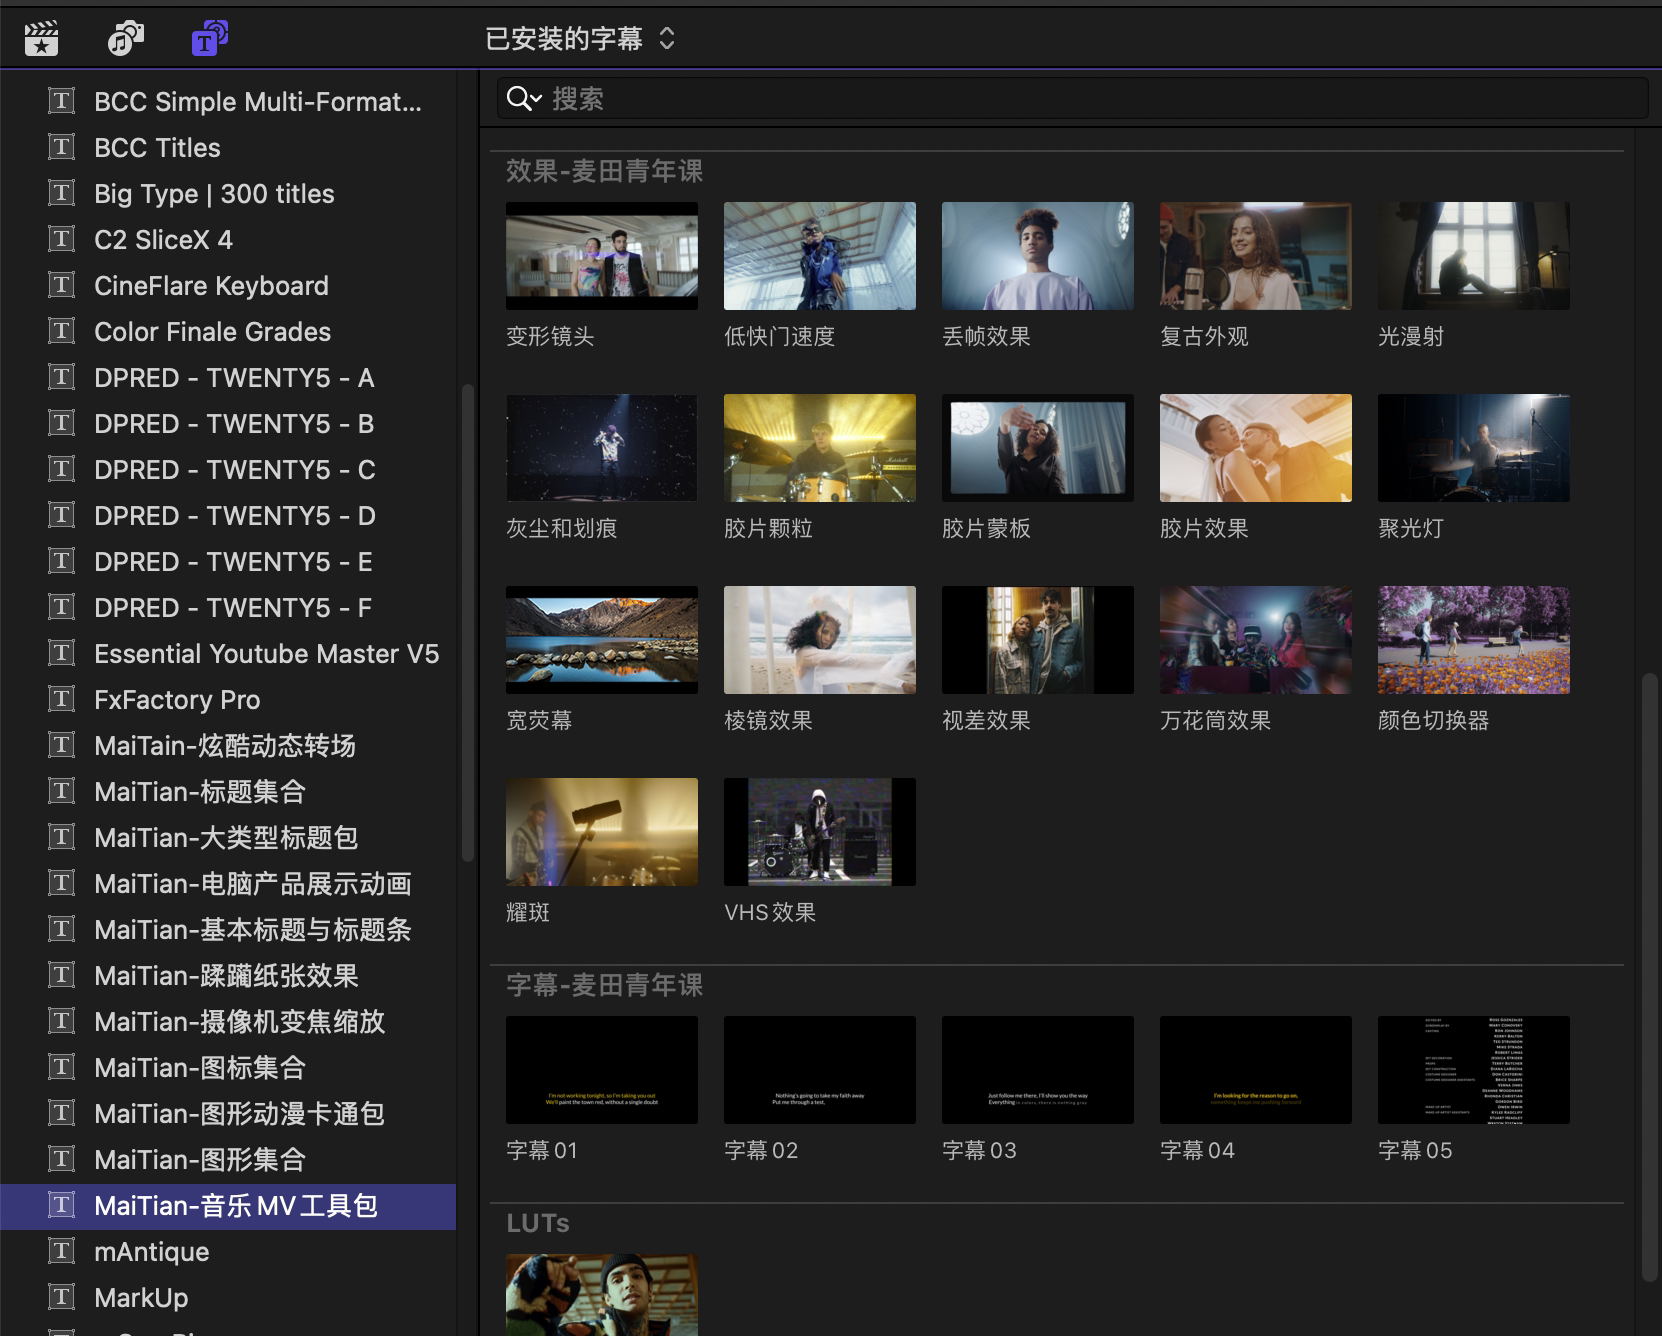Screen dimensions: 1662x1336
Task: Choose the 灰尘和划痕 thumbnail
Action: (602, 448)
